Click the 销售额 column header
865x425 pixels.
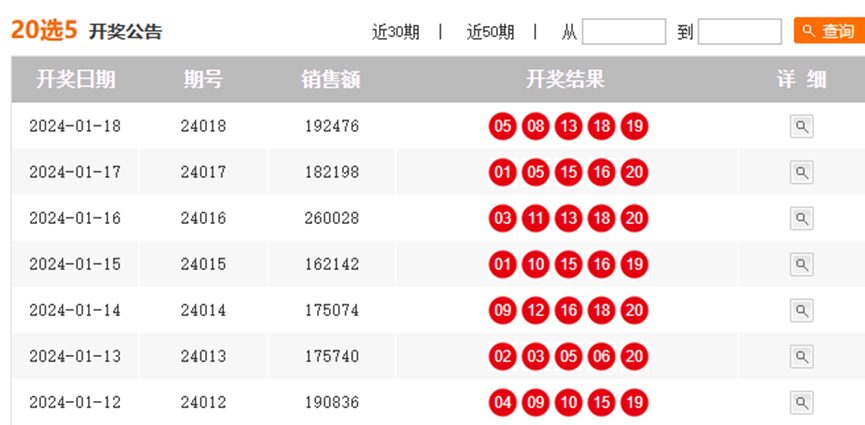(x=331, y=80)
